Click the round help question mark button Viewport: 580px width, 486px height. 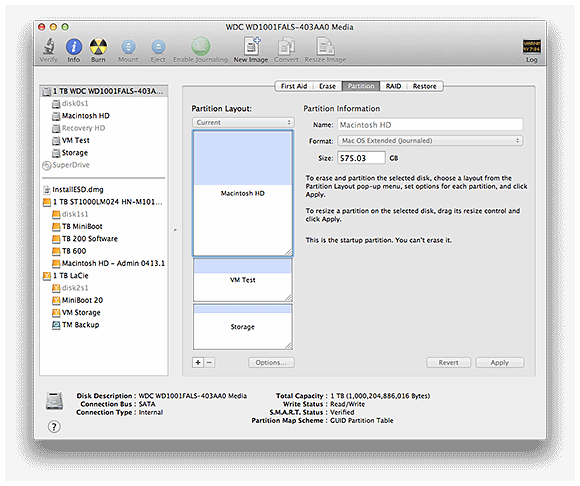click(x=54, y=426)
